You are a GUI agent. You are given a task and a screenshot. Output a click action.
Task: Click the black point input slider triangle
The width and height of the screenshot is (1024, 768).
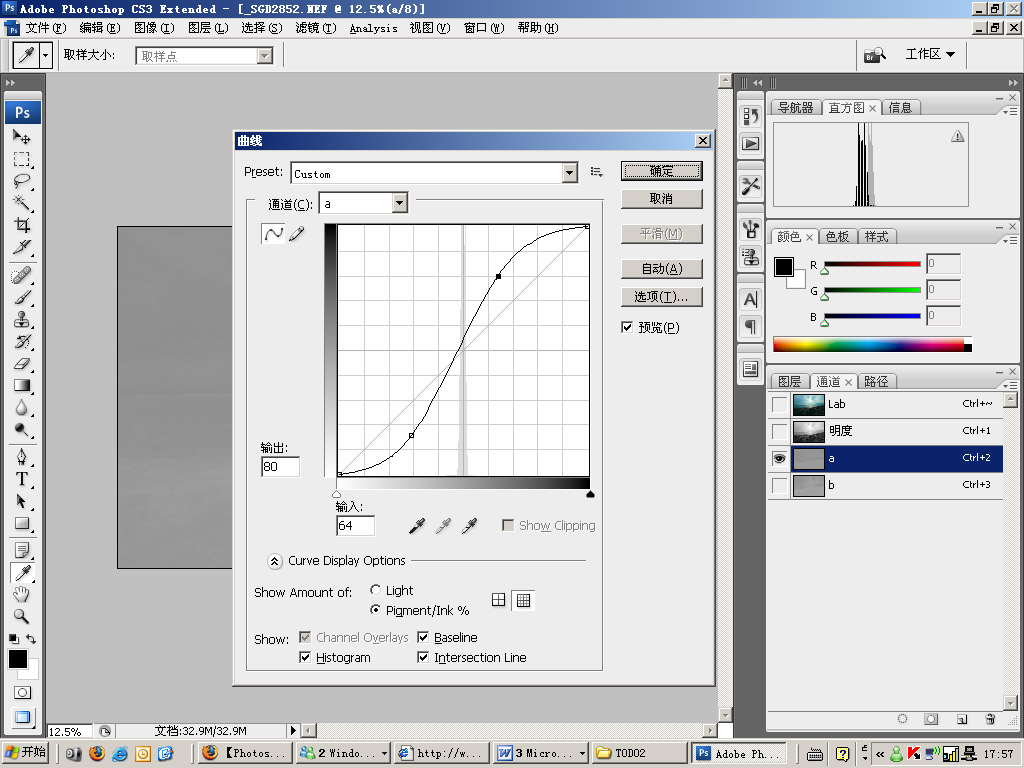click(590, 495)
